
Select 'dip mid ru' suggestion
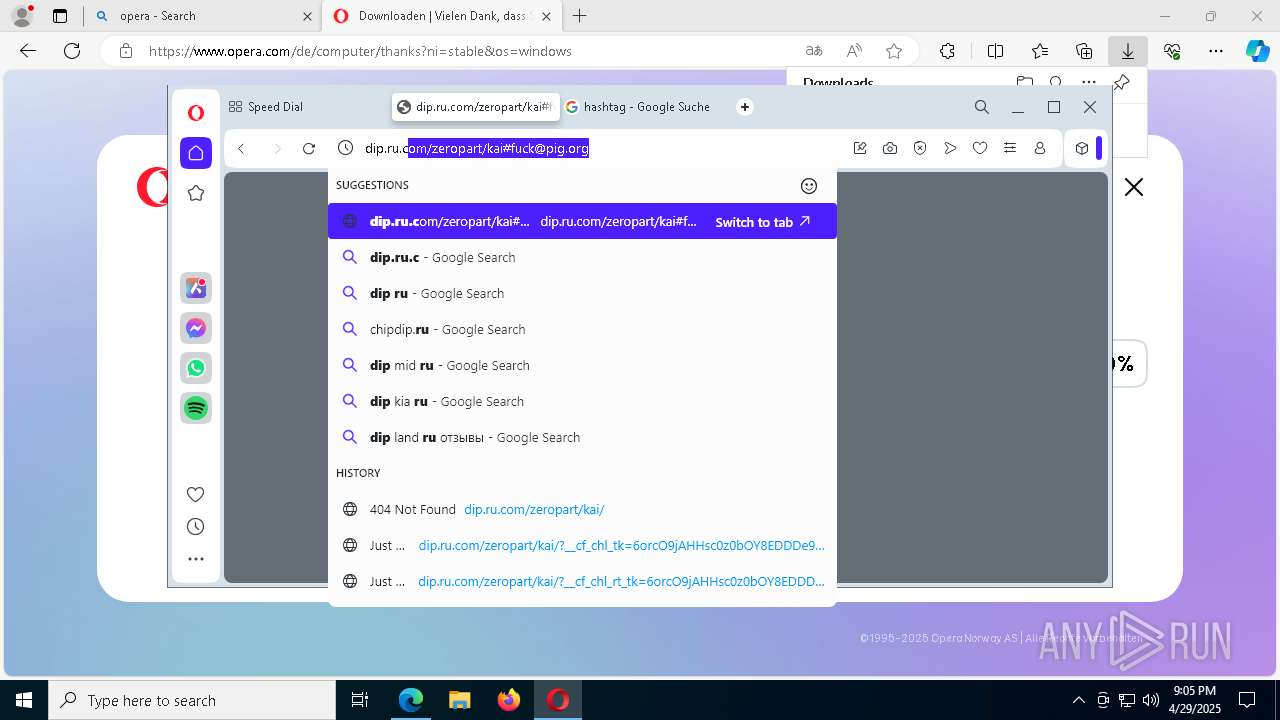click(x=582, y=365)
